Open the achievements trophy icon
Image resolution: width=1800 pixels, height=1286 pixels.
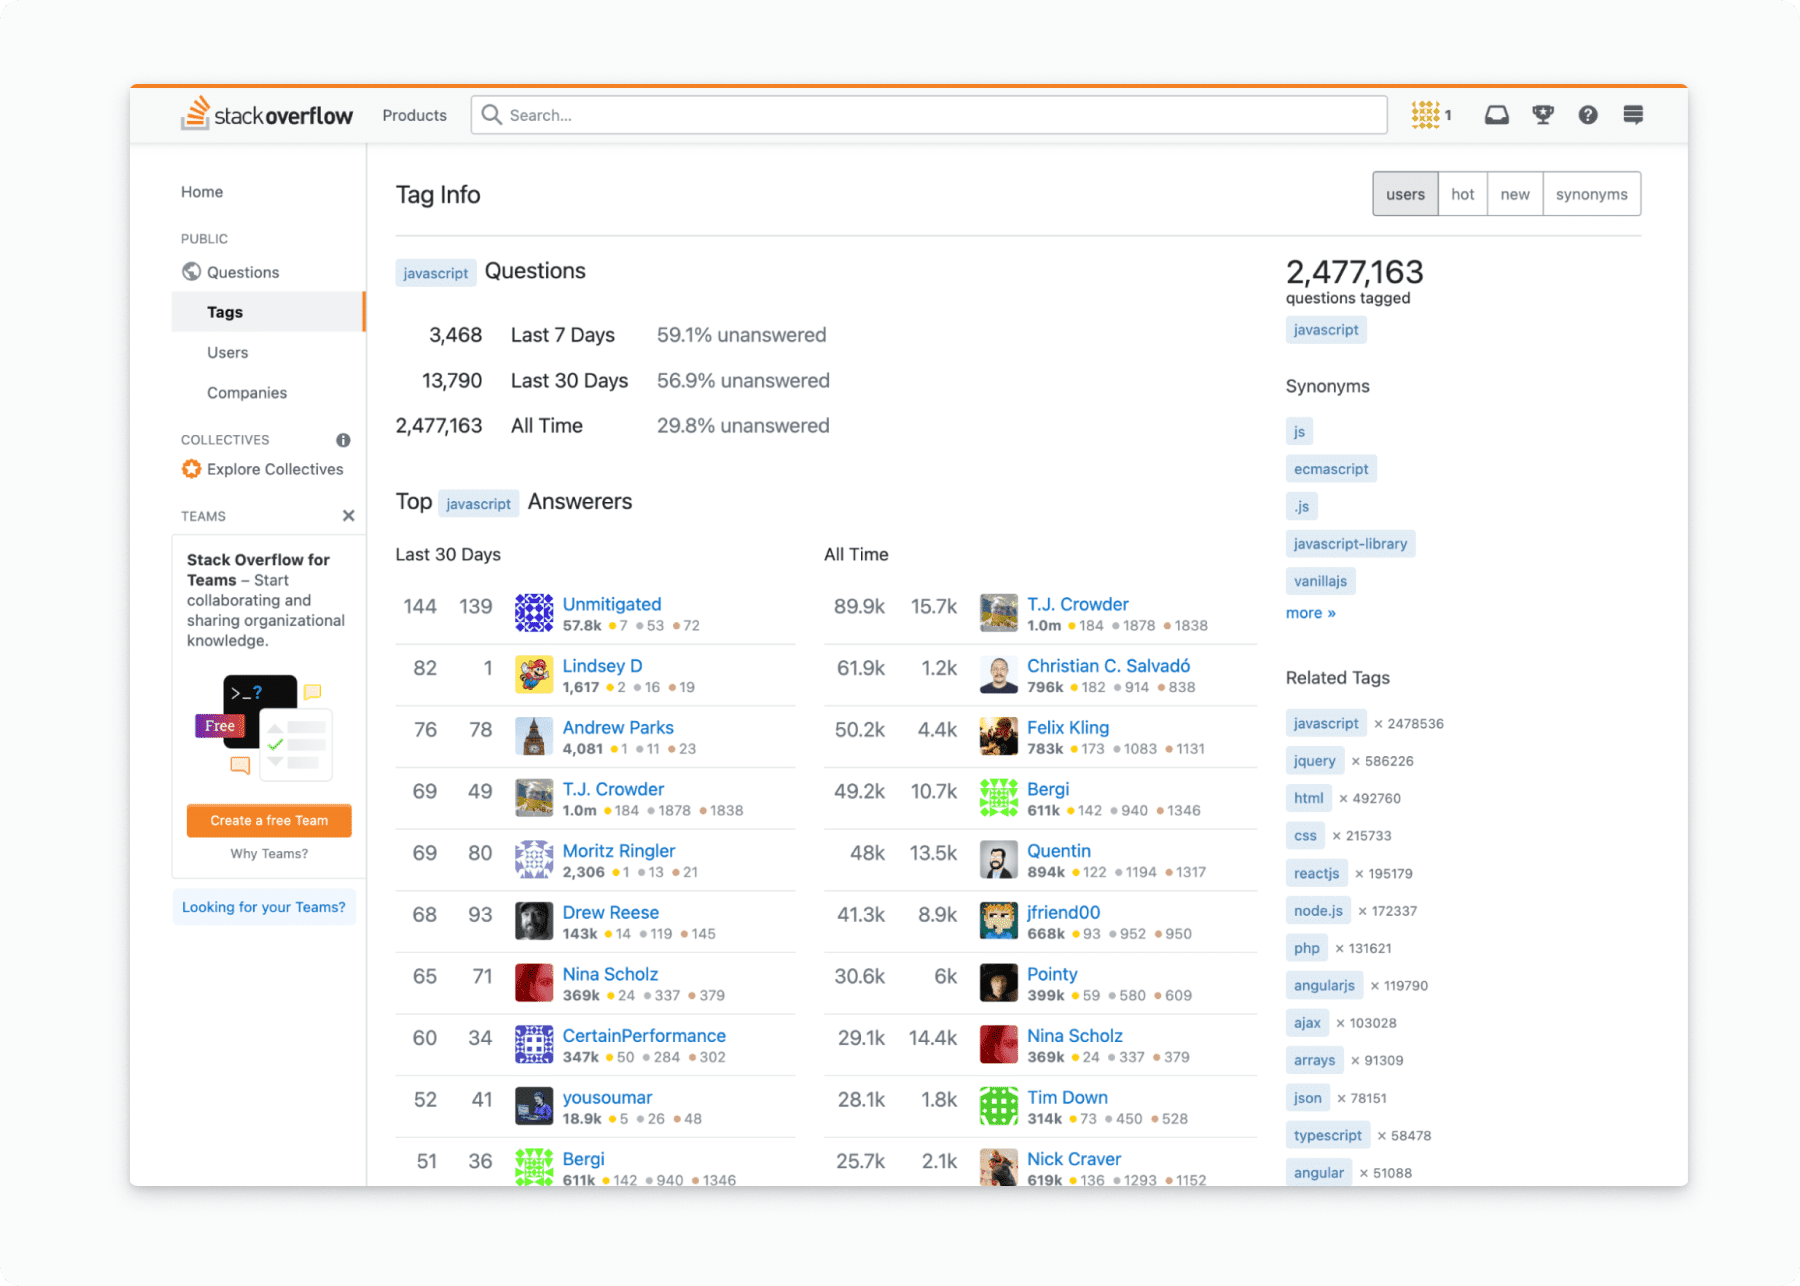pos(1543,115)
